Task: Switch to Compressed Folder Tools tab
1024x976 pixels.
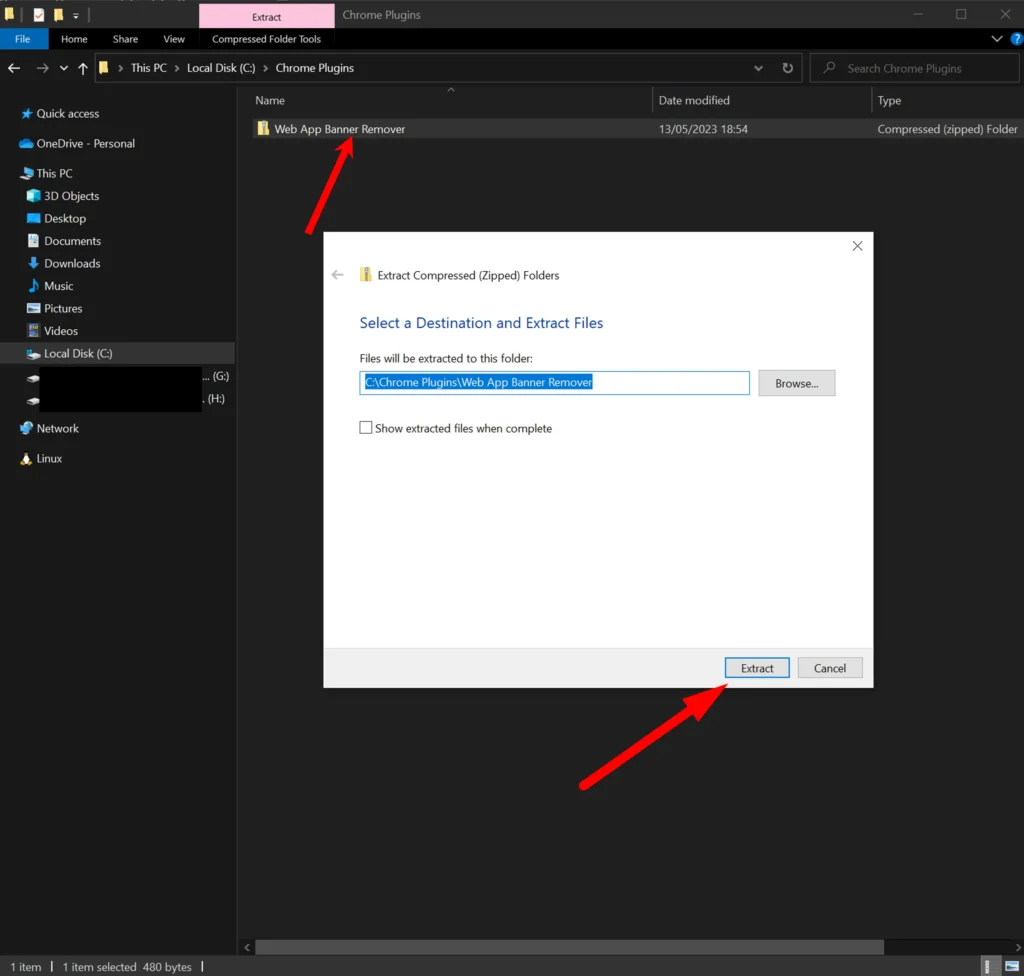Action: click(x=266, y=39)
